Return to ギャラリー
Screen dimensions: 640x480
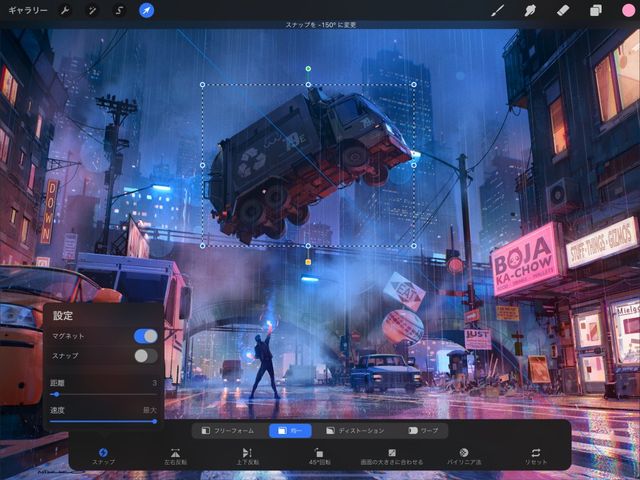(28, 11)
